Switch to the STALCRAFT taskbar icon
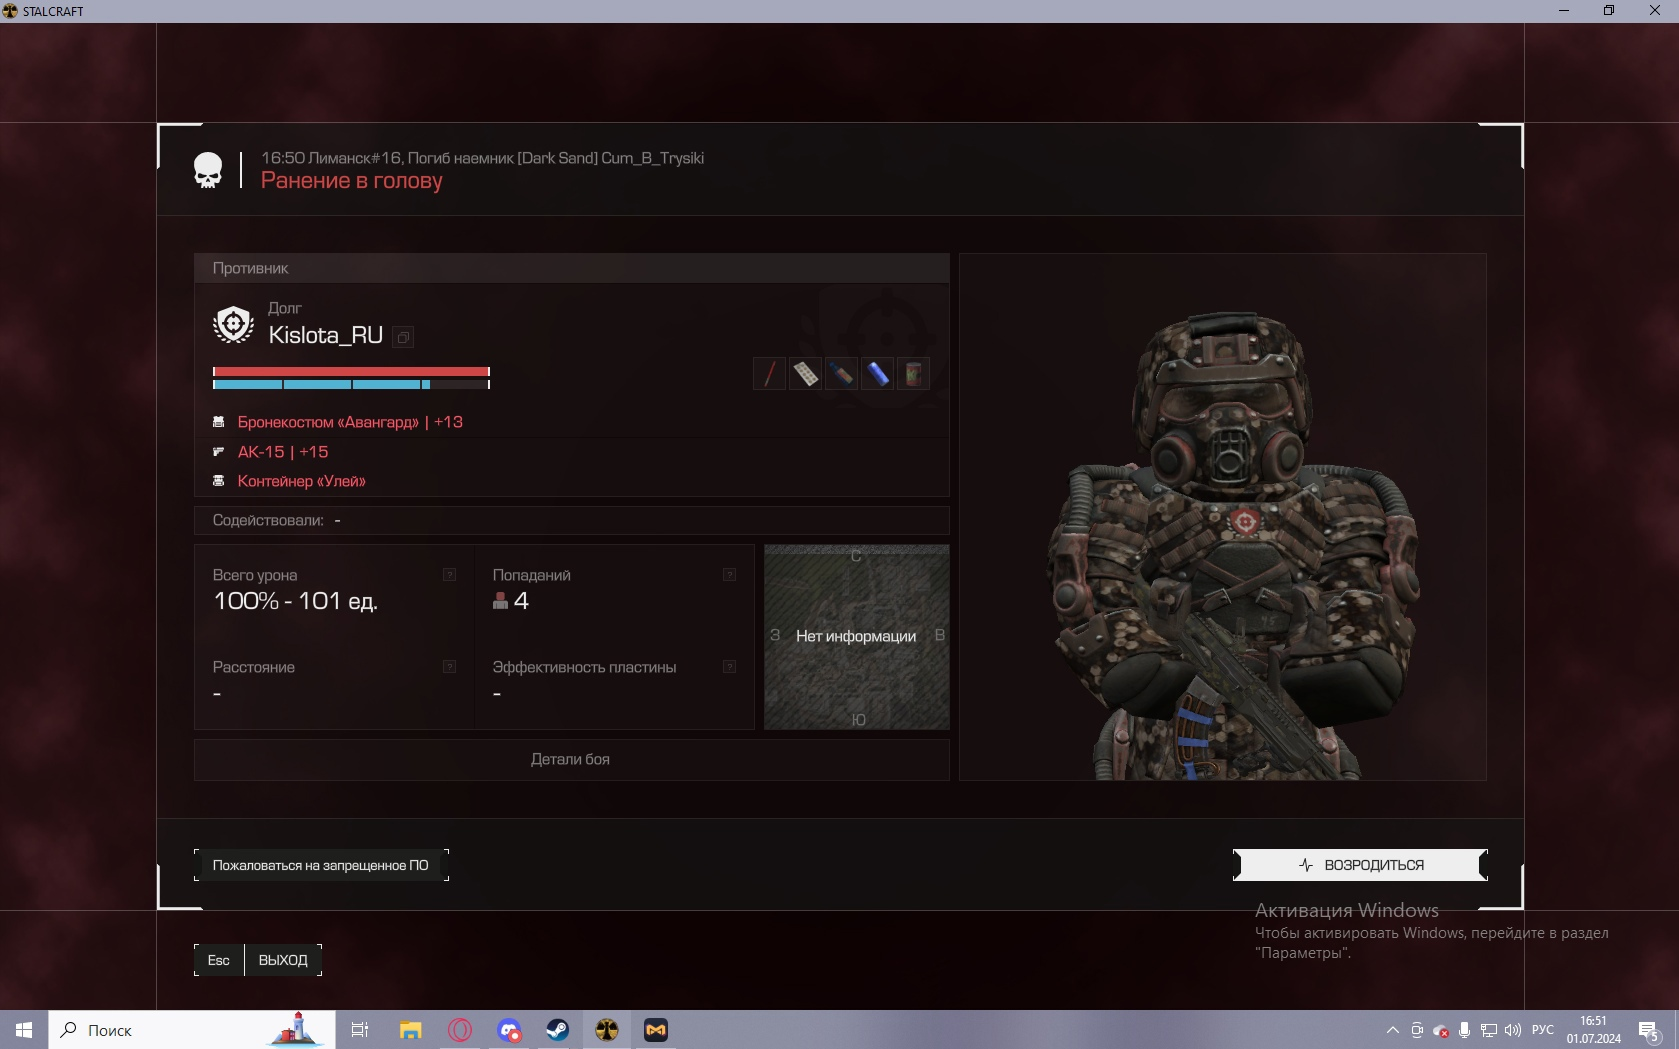 point(607,1030)
